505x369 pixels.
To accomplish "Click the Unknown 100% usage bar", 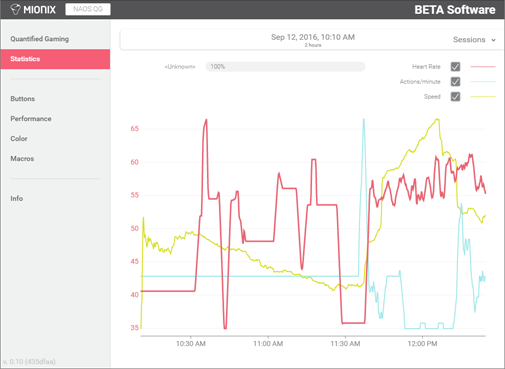I will pyautogui.click(x=285, y=67).
